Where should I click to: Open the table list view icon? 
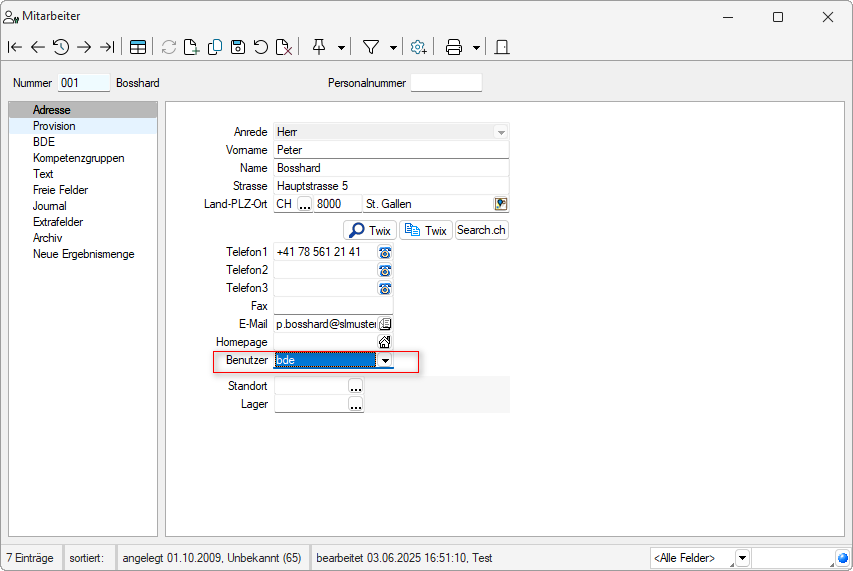(137, 47)
